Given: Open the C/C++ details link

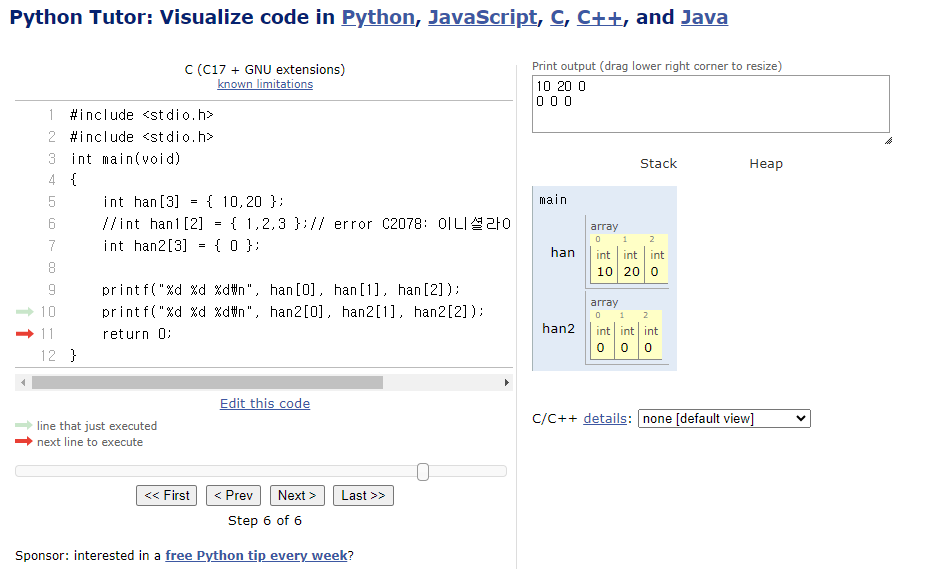Looking at the screenshot, I should pyautogui.click(x=605, y=419).
